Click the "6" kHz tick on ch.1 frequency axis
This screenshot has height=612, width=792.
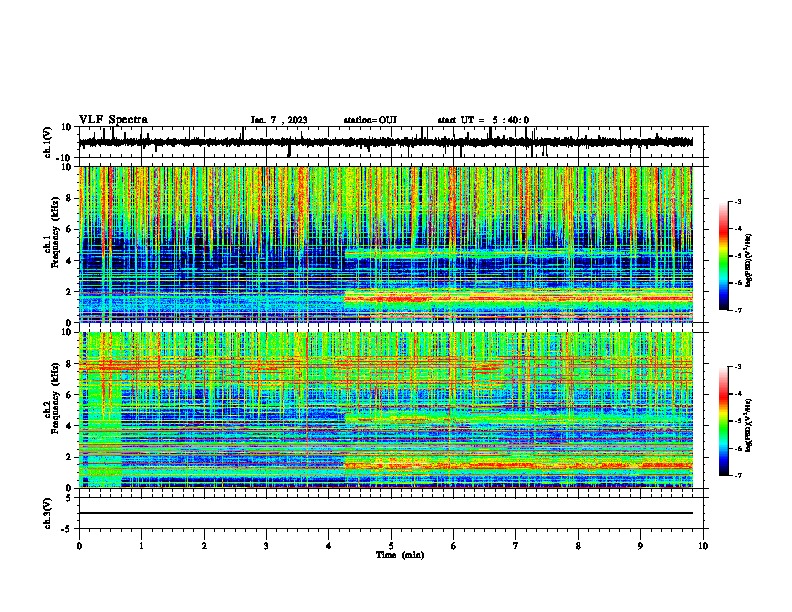pos(70,229)
